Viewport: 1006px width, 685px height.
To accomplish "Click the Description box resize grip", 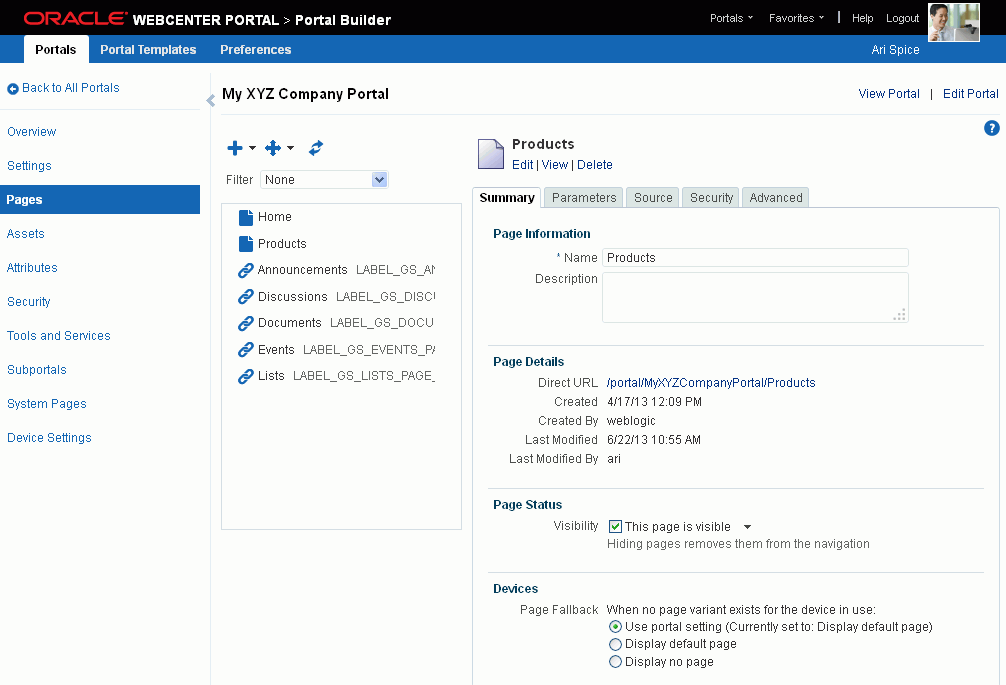I will pyautogui.click(x=899, y=314).
